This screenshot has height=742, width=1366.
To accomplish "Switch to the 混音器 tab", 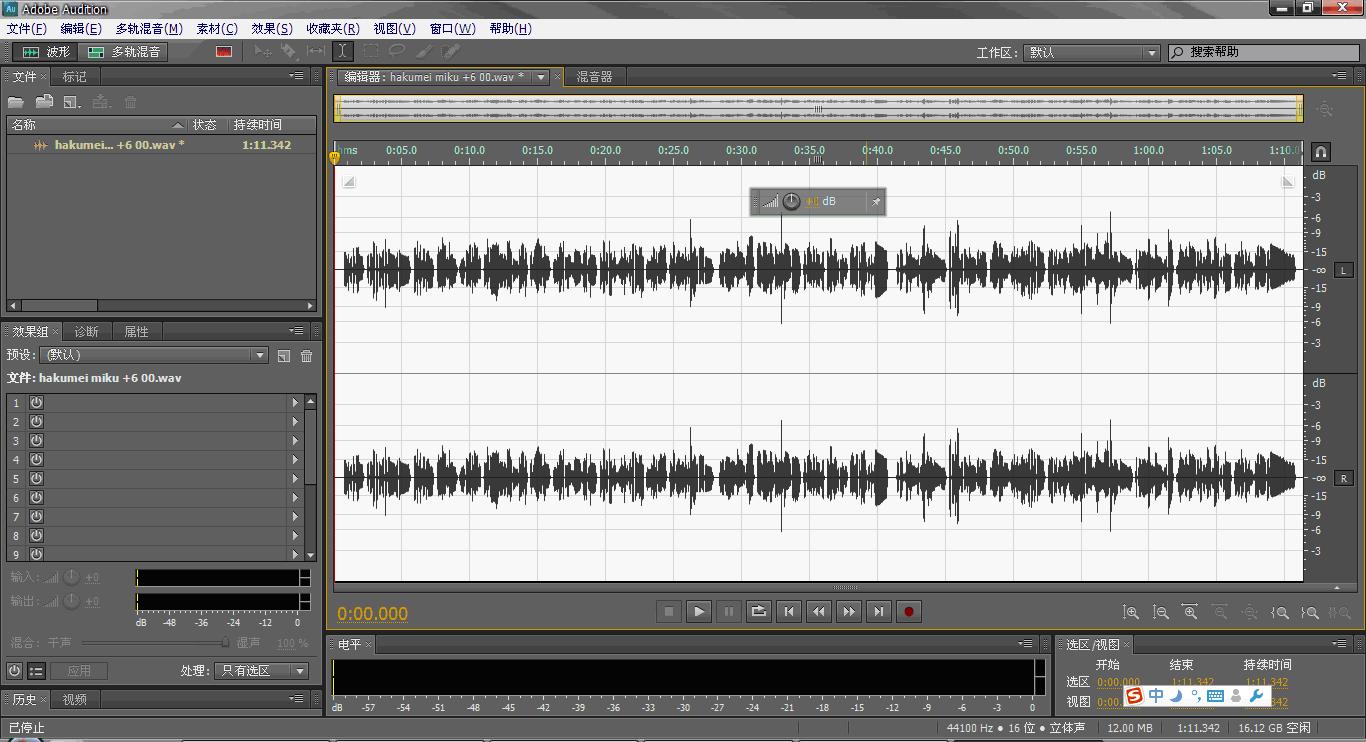I will (x=594, y=76).
